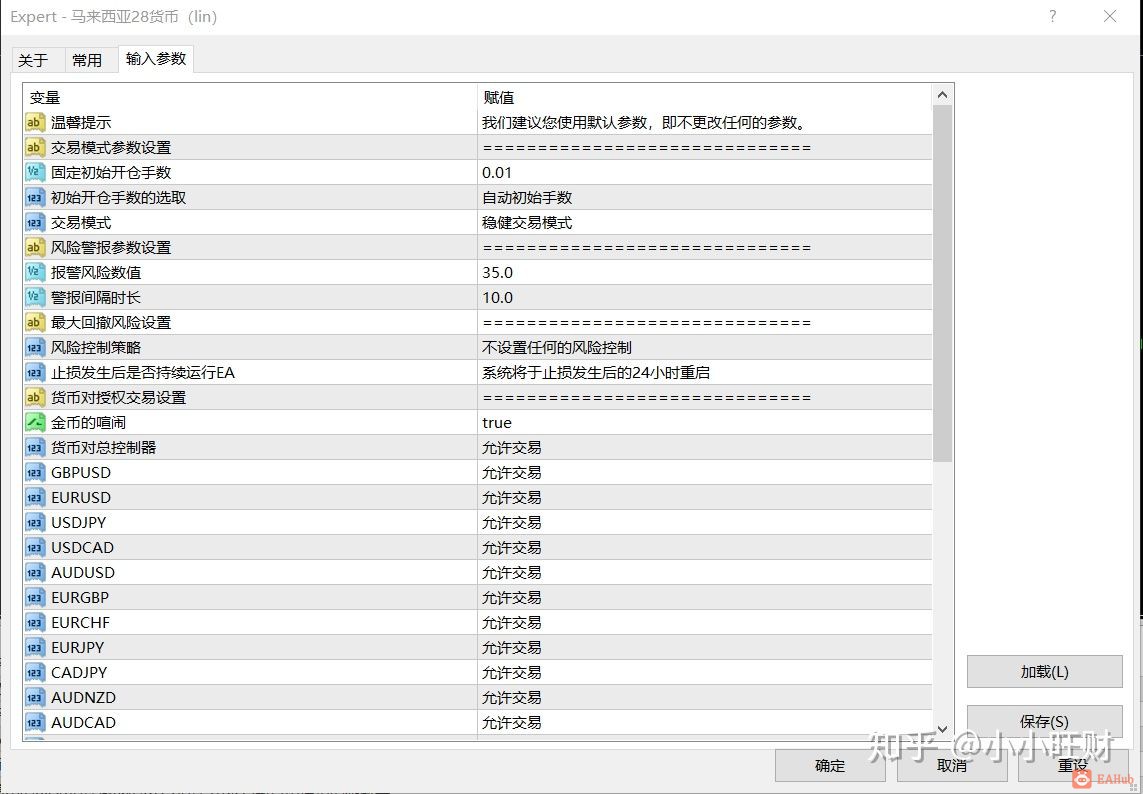Click the scrollbar down arrow

(x=942, y=728)
